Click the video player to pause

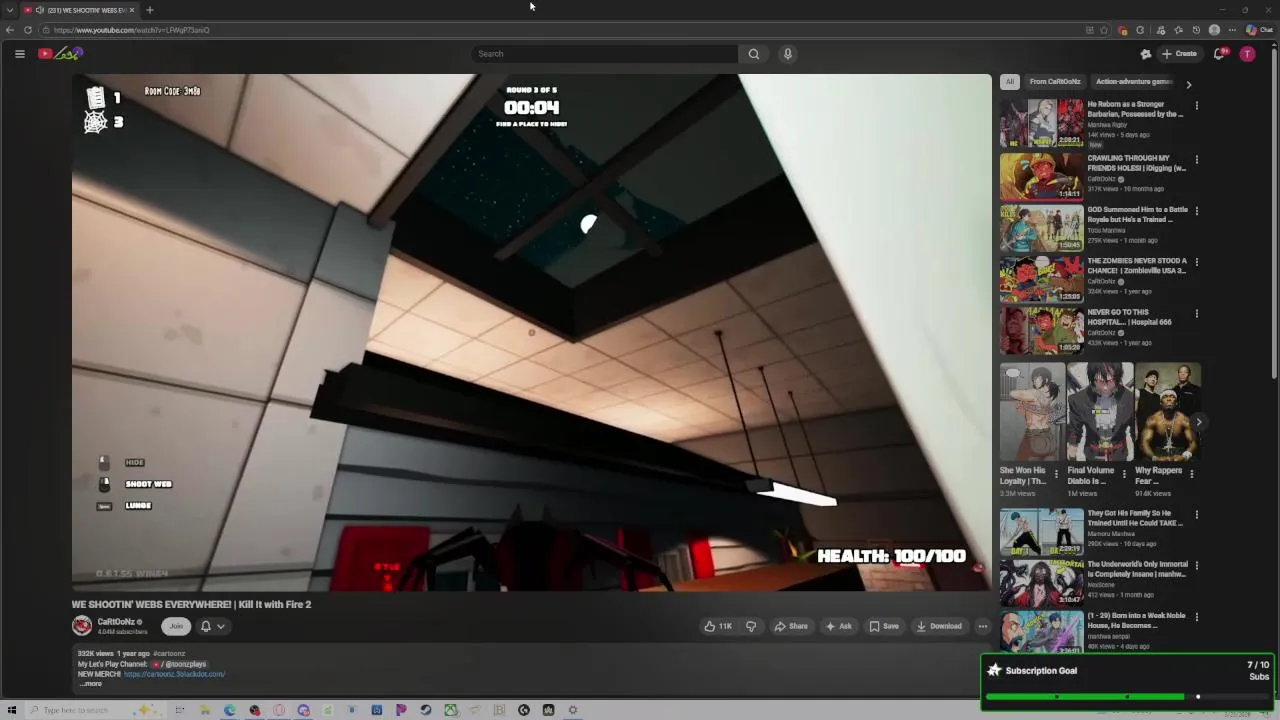pyautogui.click(x=531, y=332)
